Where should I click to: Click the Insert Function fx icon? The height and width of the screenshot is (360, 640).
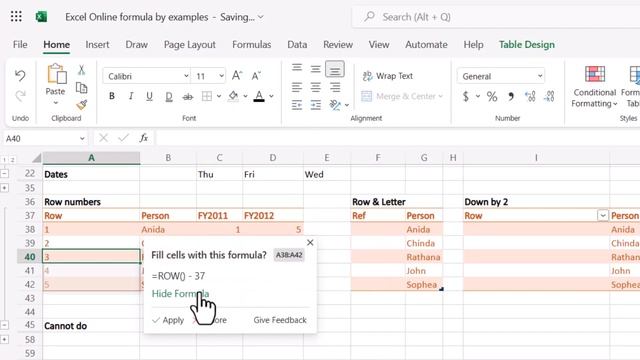tap(144, 138)
